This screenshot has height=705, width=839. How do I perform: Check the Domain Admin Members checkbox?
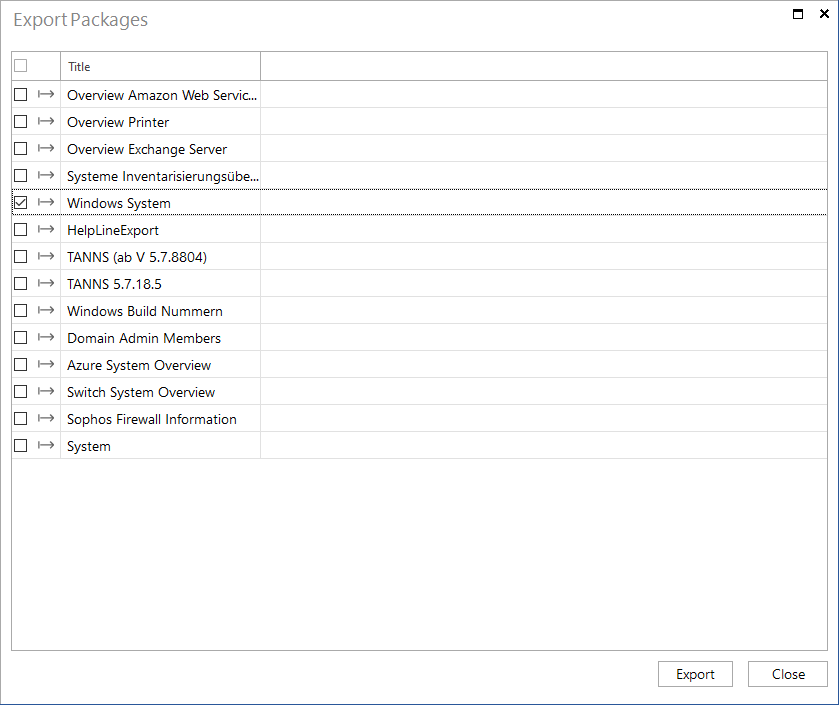coord(20,338)
